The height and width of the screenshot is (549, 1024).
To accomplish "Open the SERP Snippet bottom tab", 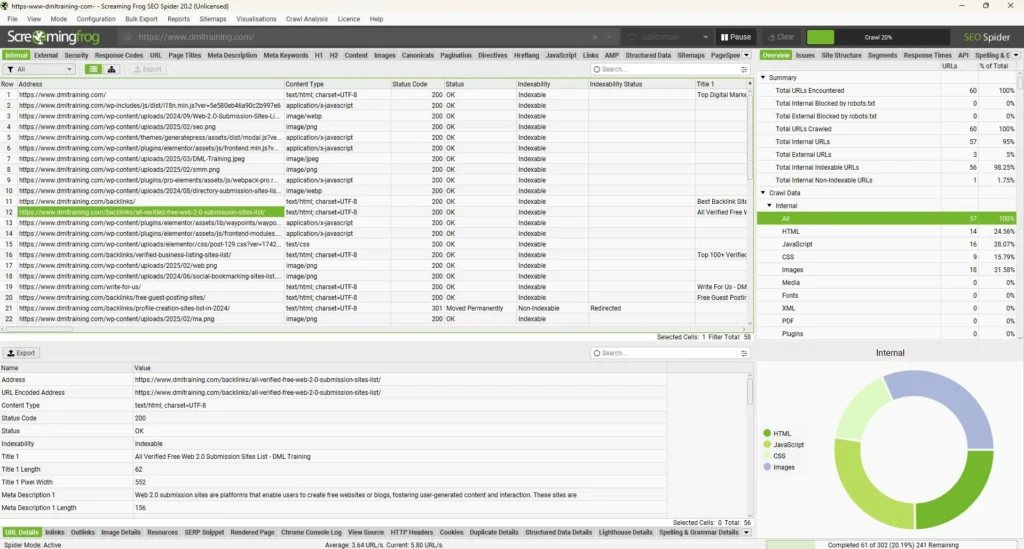I will 204,533.
